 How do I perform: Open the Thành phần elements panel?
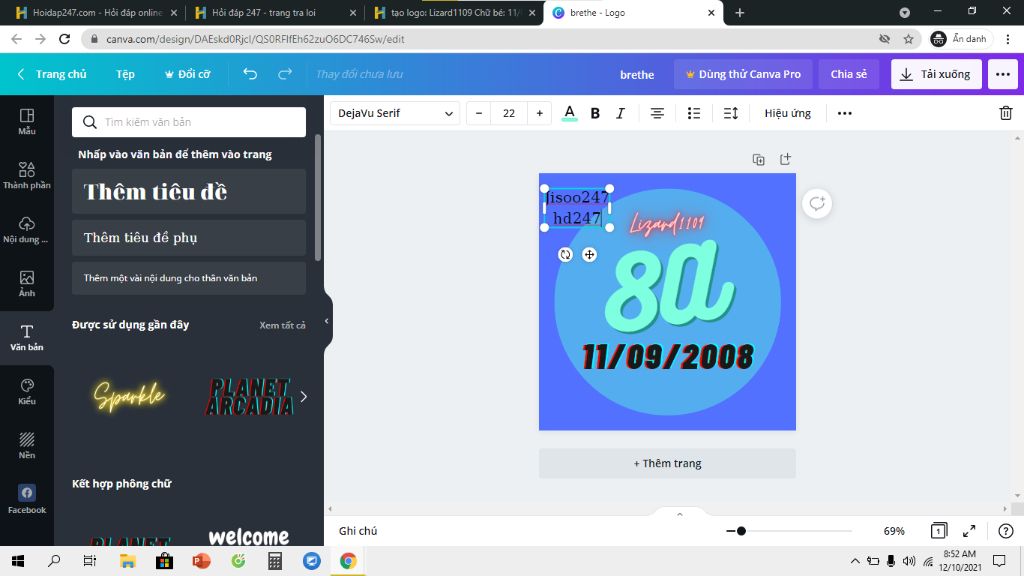tap(27, 175)
